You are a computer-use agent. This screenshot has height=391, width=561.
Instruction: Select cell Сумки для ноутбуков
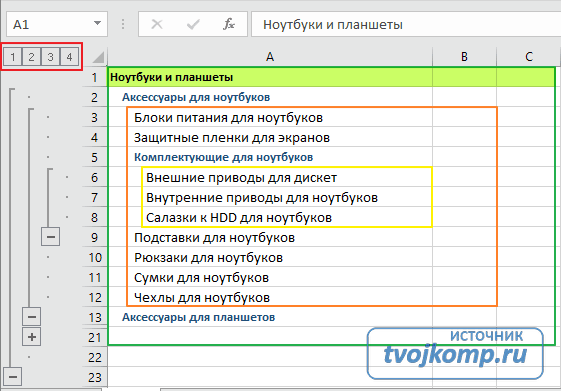(x=270, y=277)
